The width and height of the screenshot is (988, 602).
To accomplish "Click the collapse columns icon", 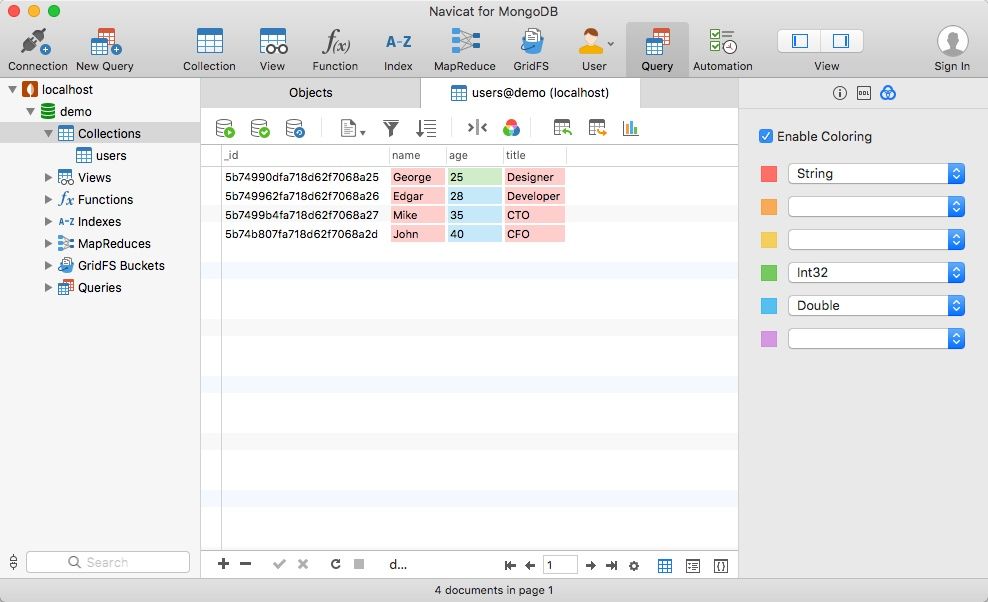I will click(477, 128).
